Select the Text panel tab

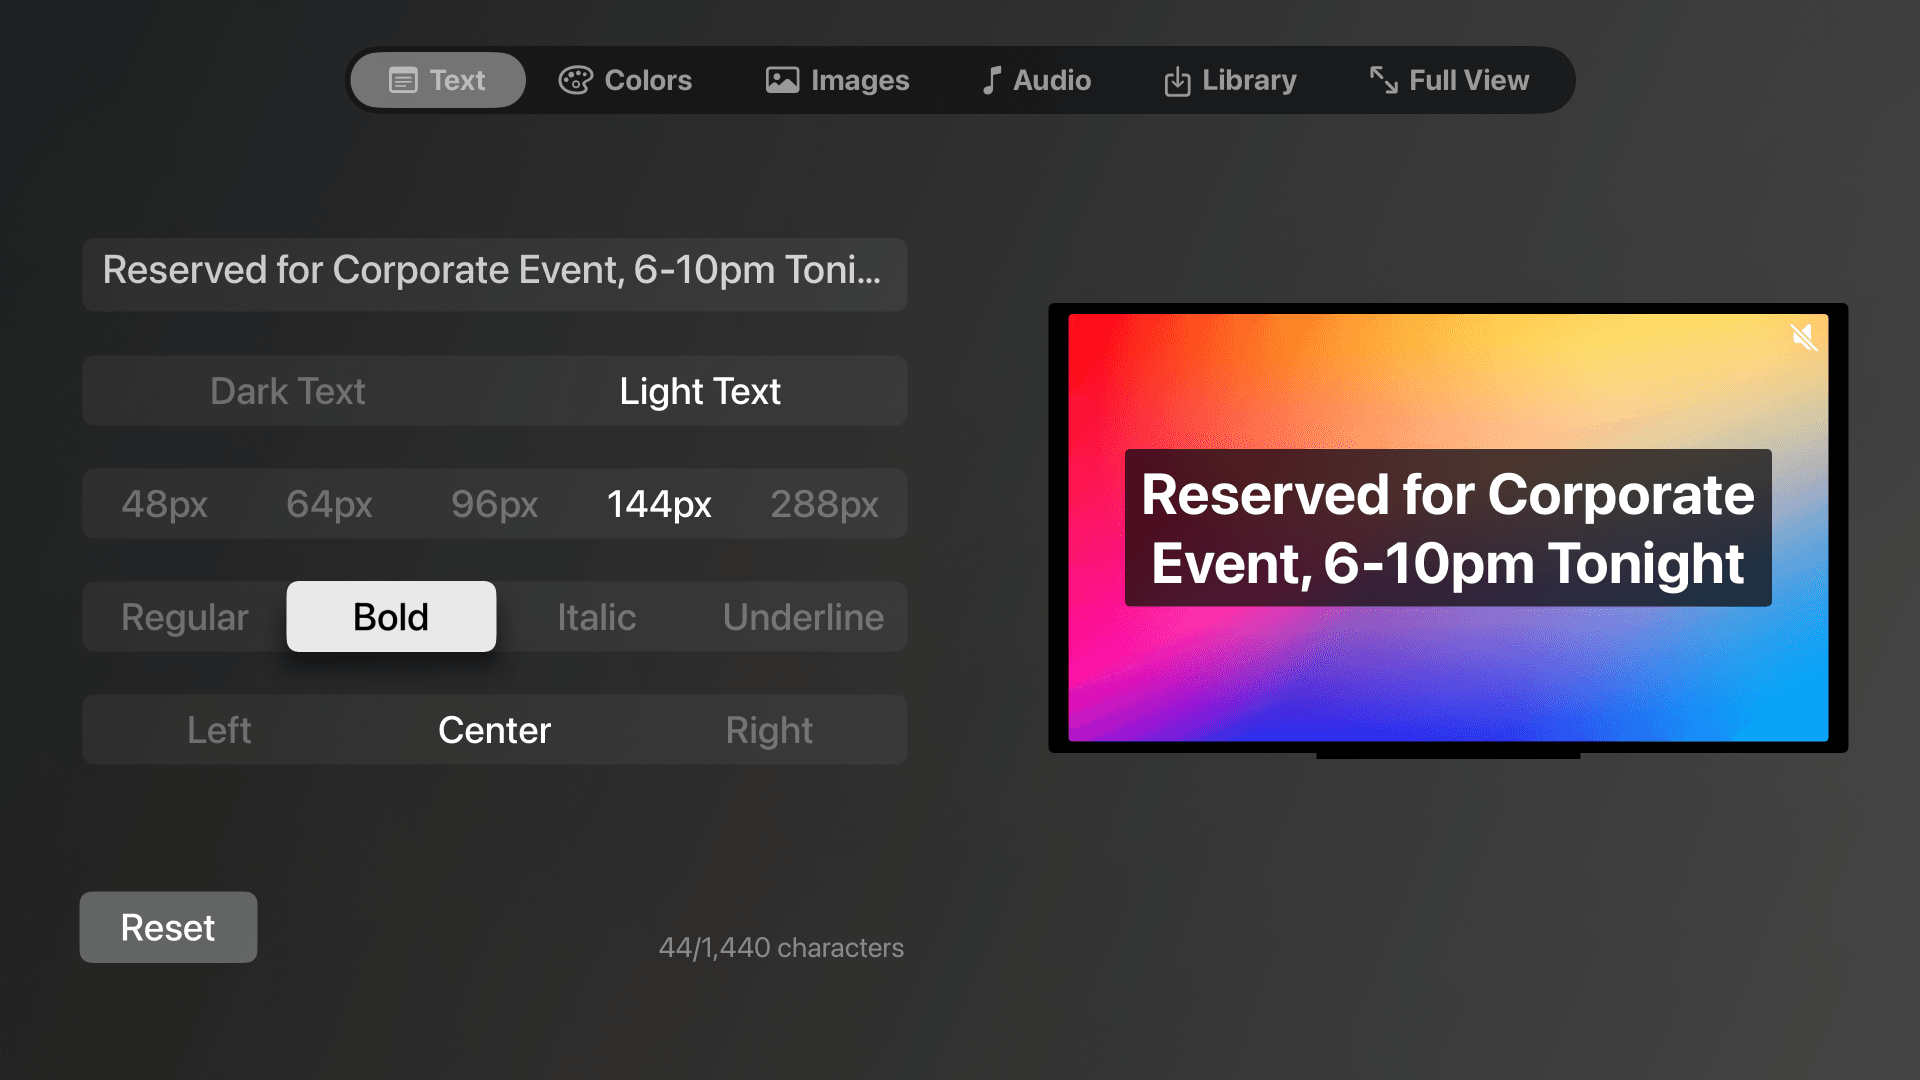click(x=434, y=80)
